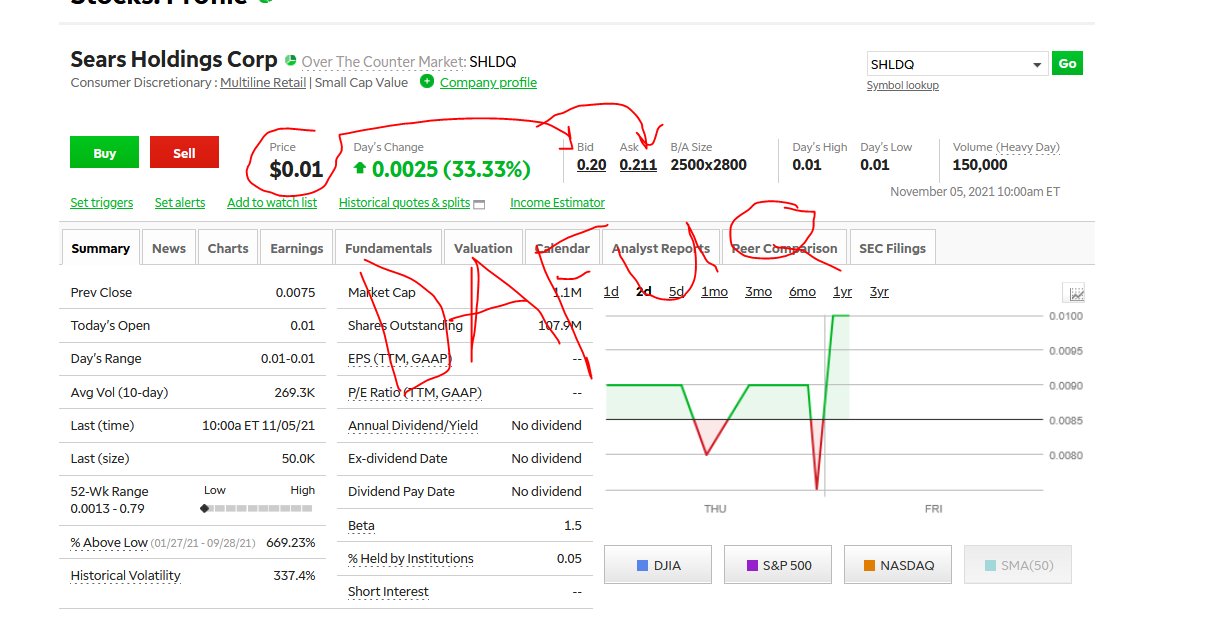Go to the SEC Filings tab
1223x620 pixels.
(x=892, y=248)
